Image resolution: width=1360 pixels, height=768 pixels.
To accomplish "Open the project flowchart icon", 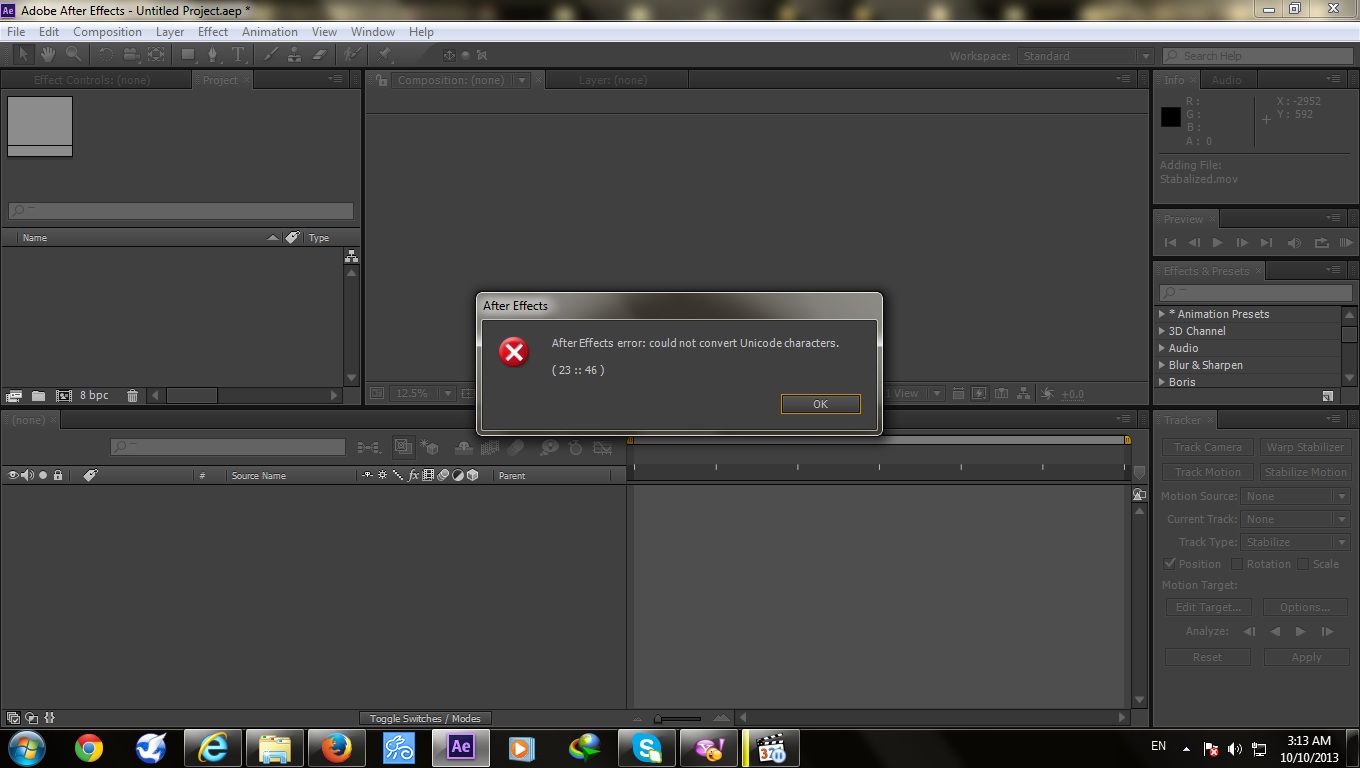I will (351, 257).
